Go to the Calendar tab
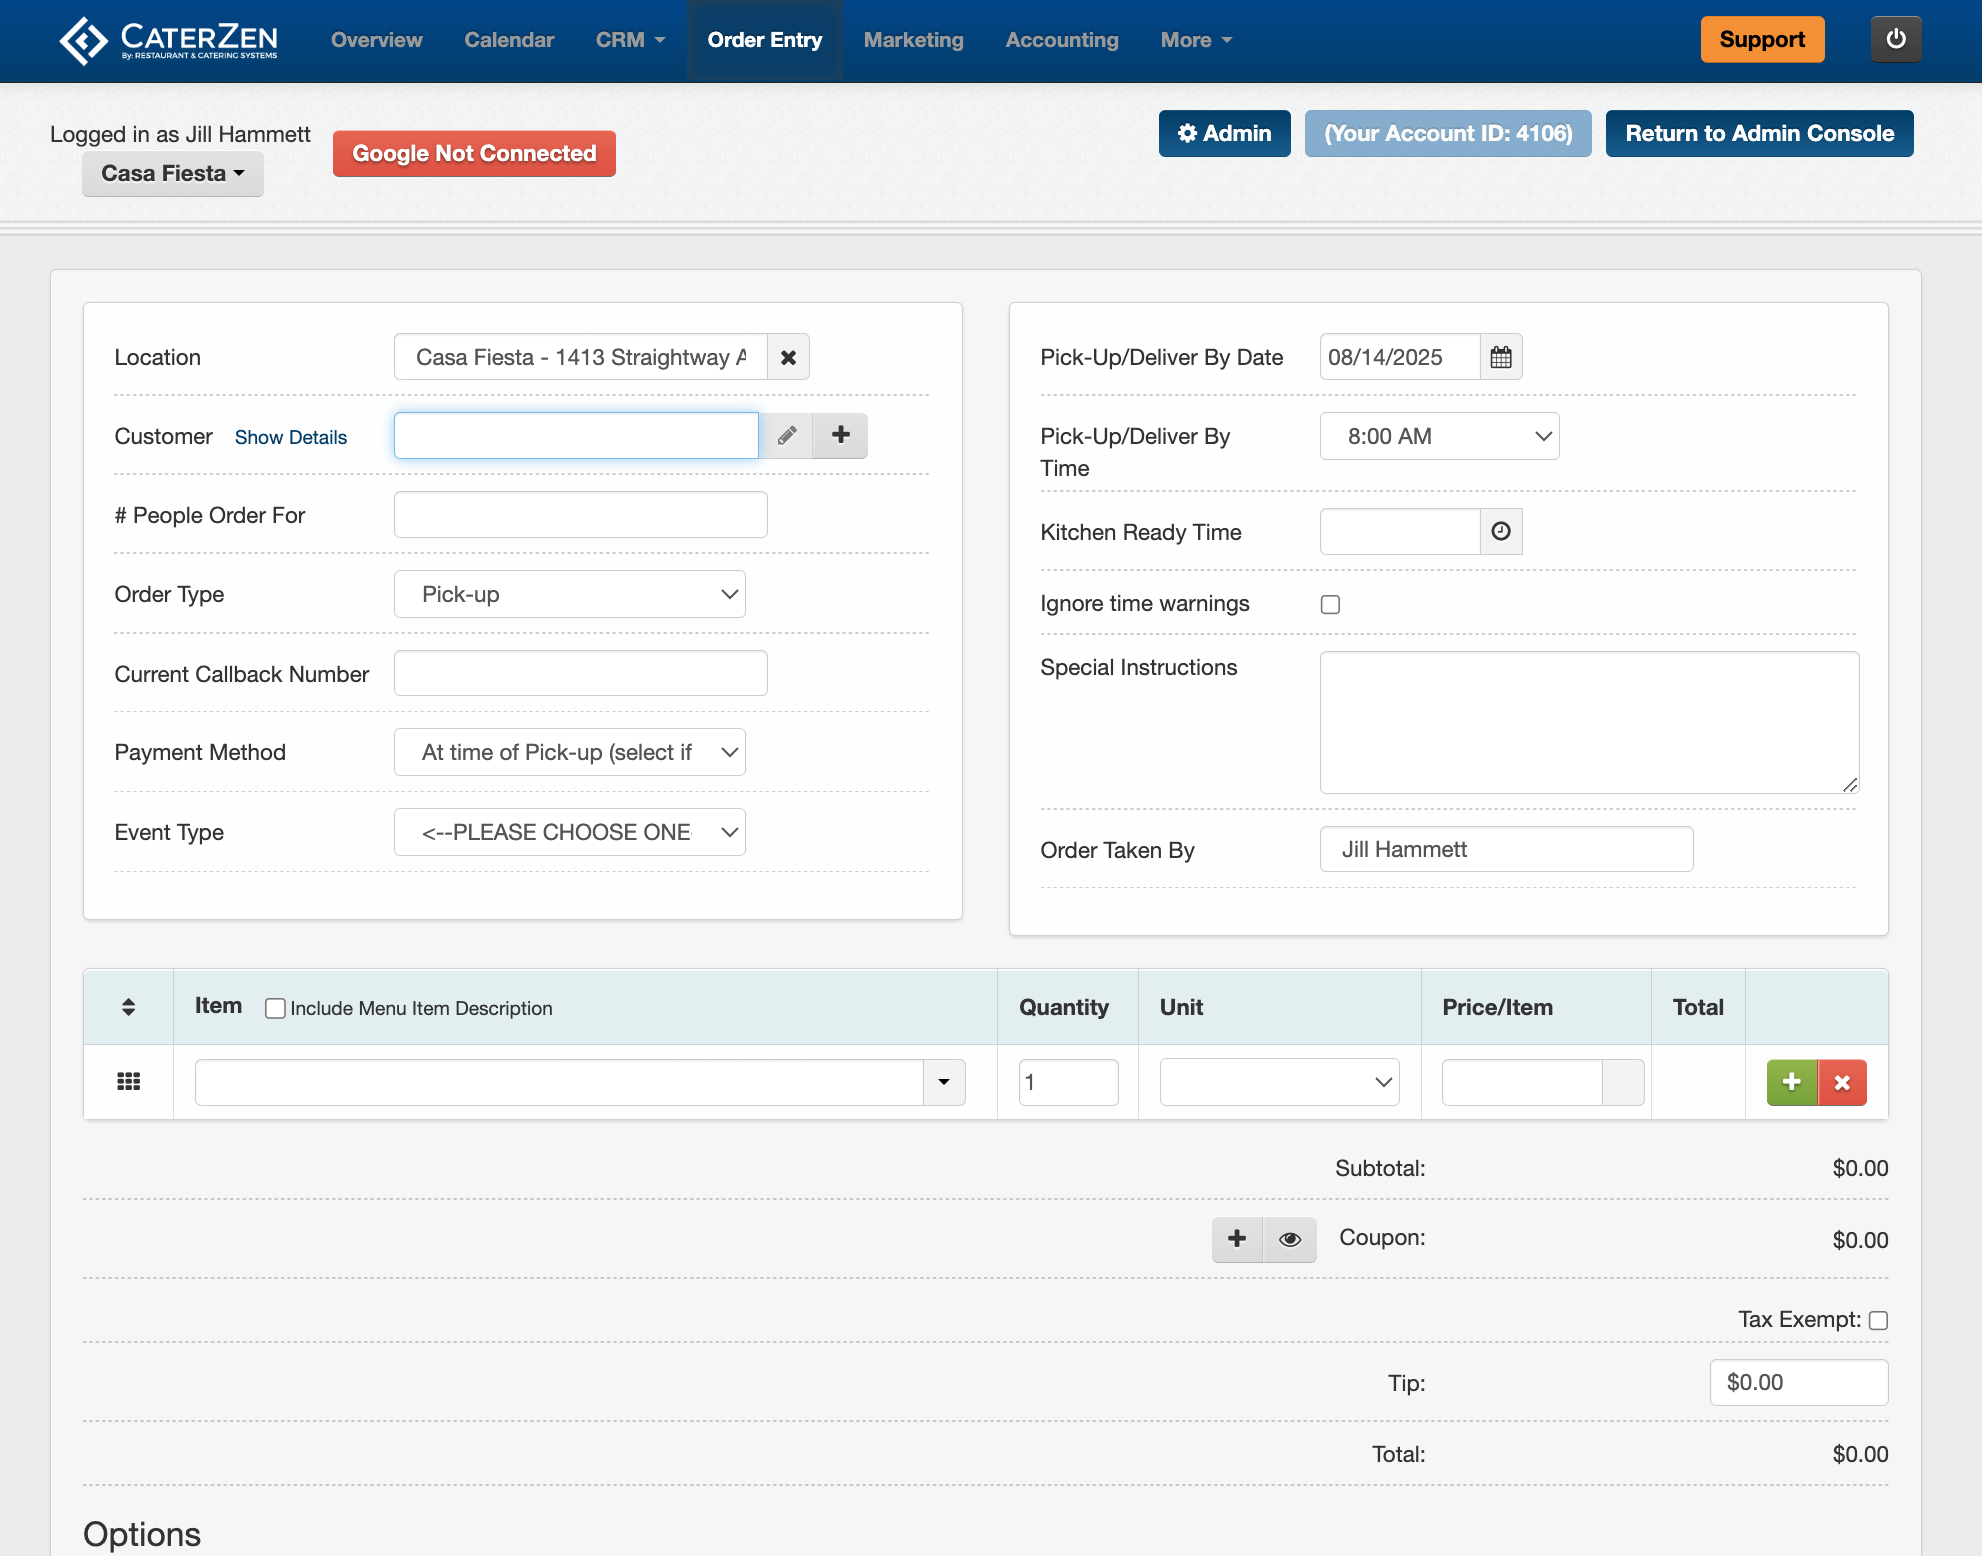 508,40
